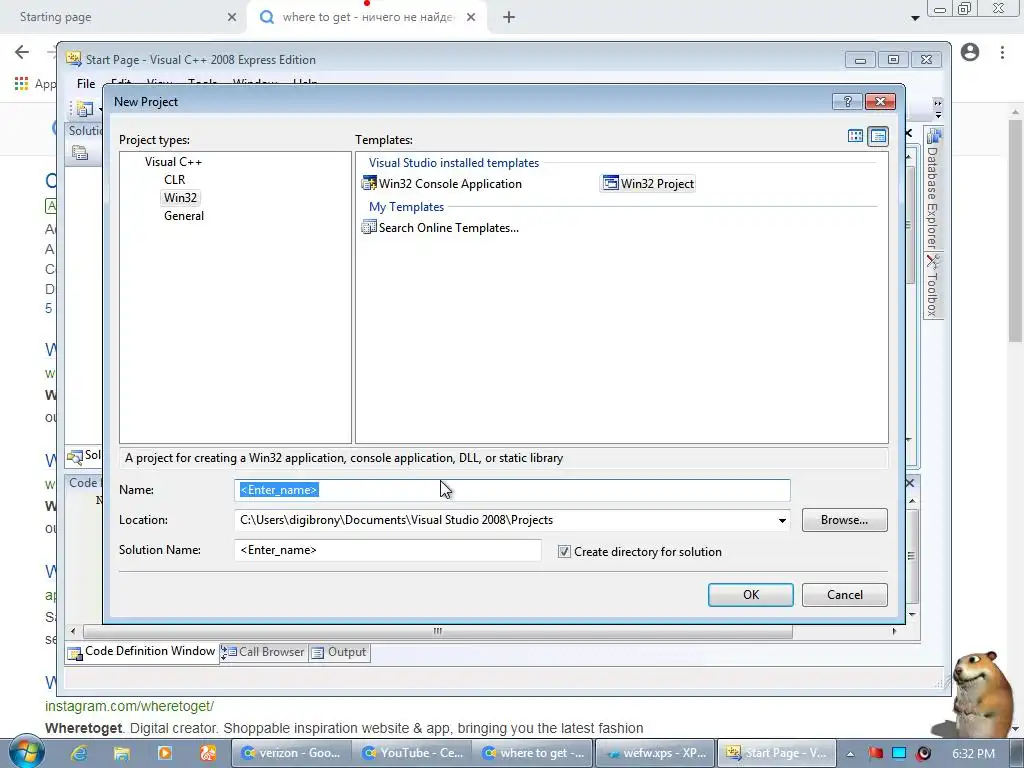
Task: Switch to Call Browser tab
Action: coord(263,652)
